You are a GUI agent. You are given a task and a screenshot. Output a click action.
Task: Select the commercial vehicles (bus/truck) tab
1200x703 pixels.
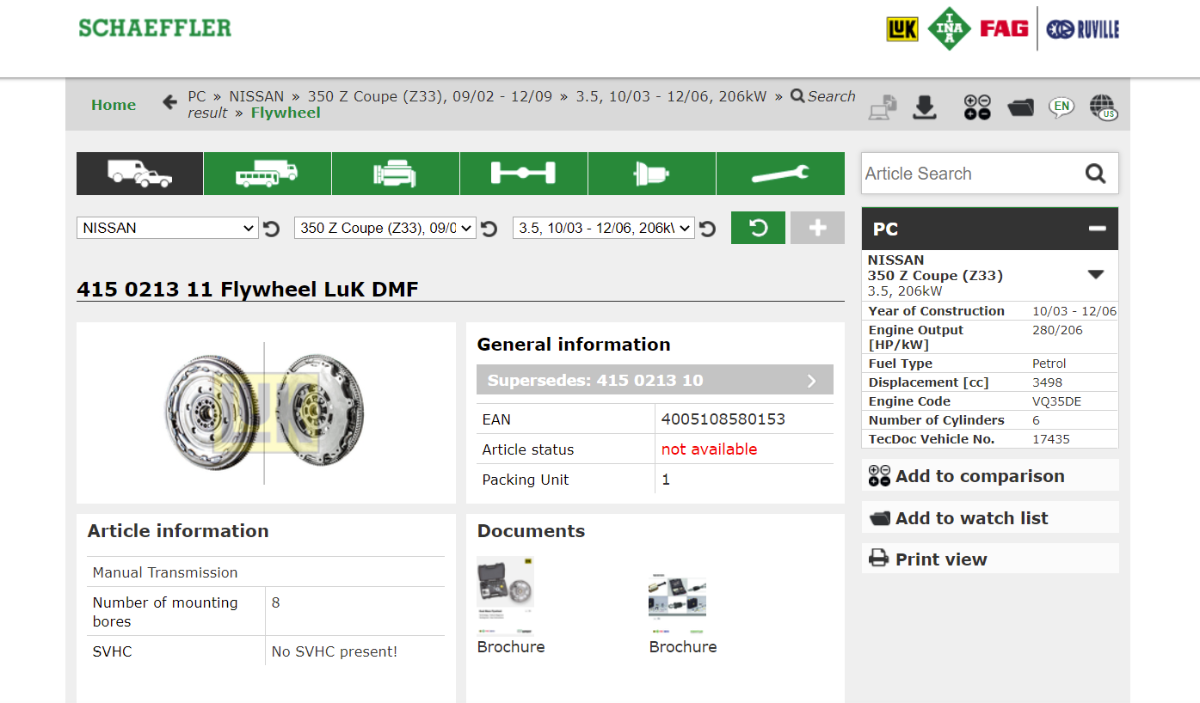coord(267,174)
